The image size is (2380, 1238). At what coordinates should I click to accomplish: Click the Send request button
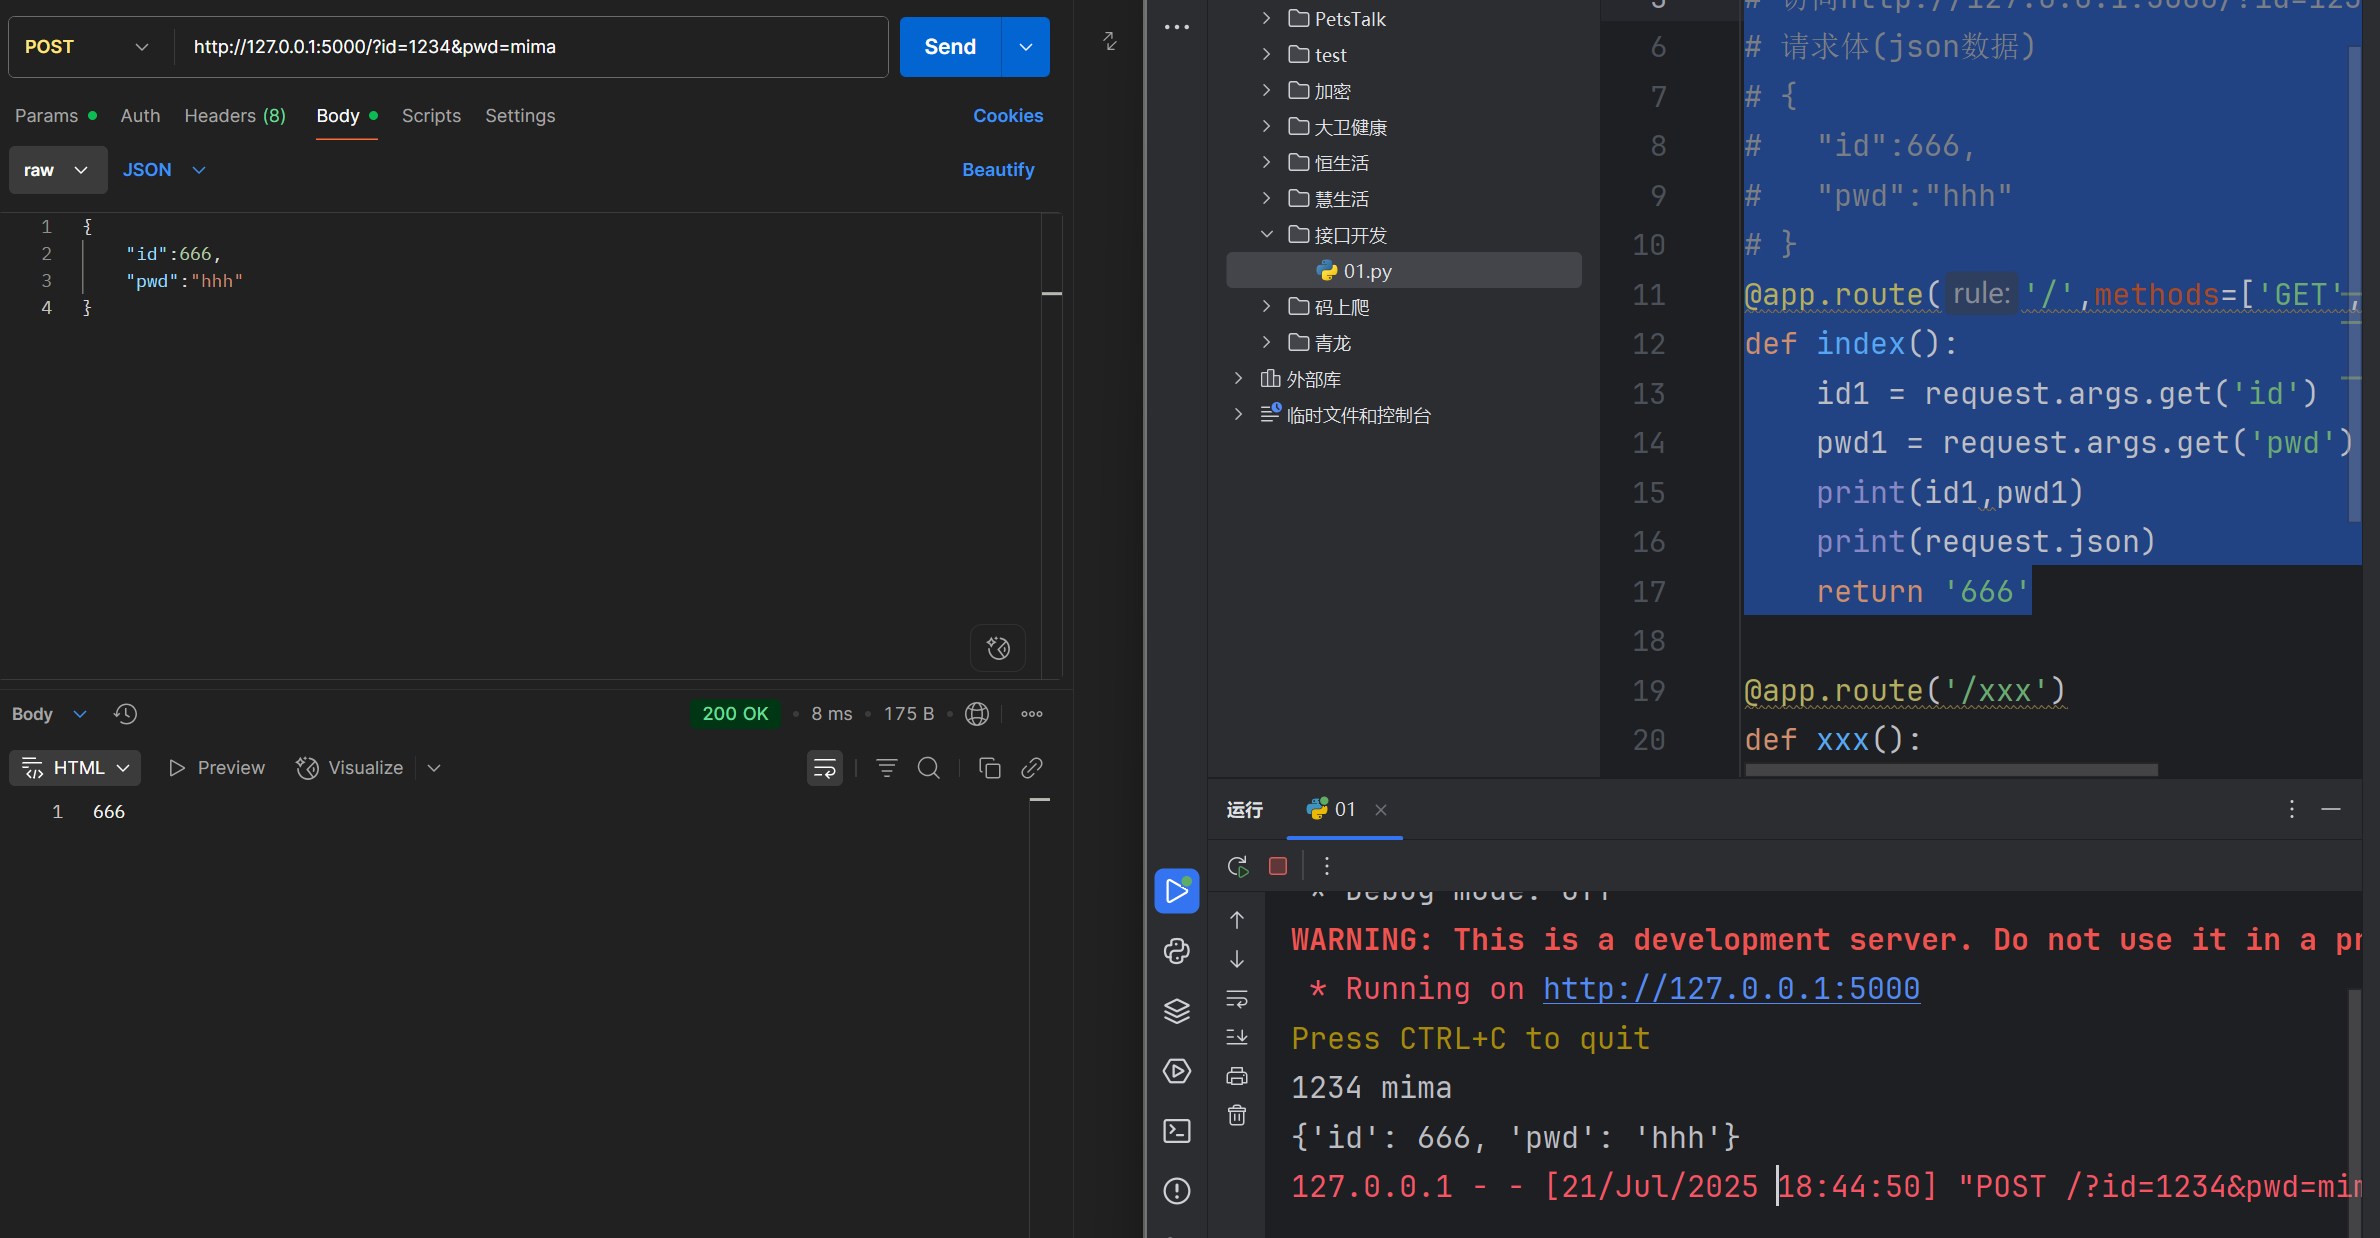pyautogui.click(x=950, y=47)
